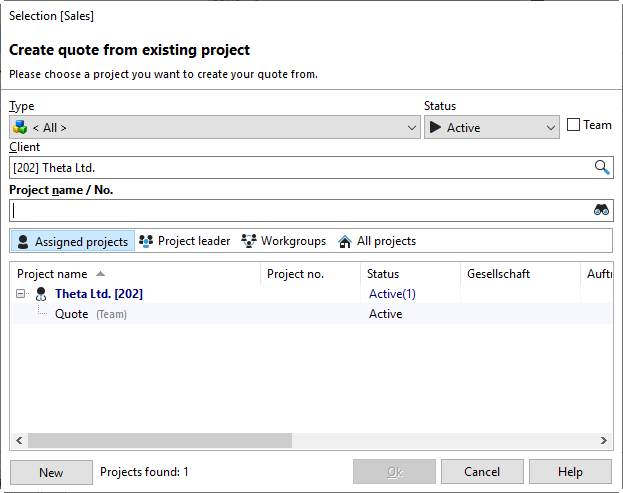Show All projects tab
The height and width of the screenshot is (493, 623).
pyautogui.click(x=377, y=241)
